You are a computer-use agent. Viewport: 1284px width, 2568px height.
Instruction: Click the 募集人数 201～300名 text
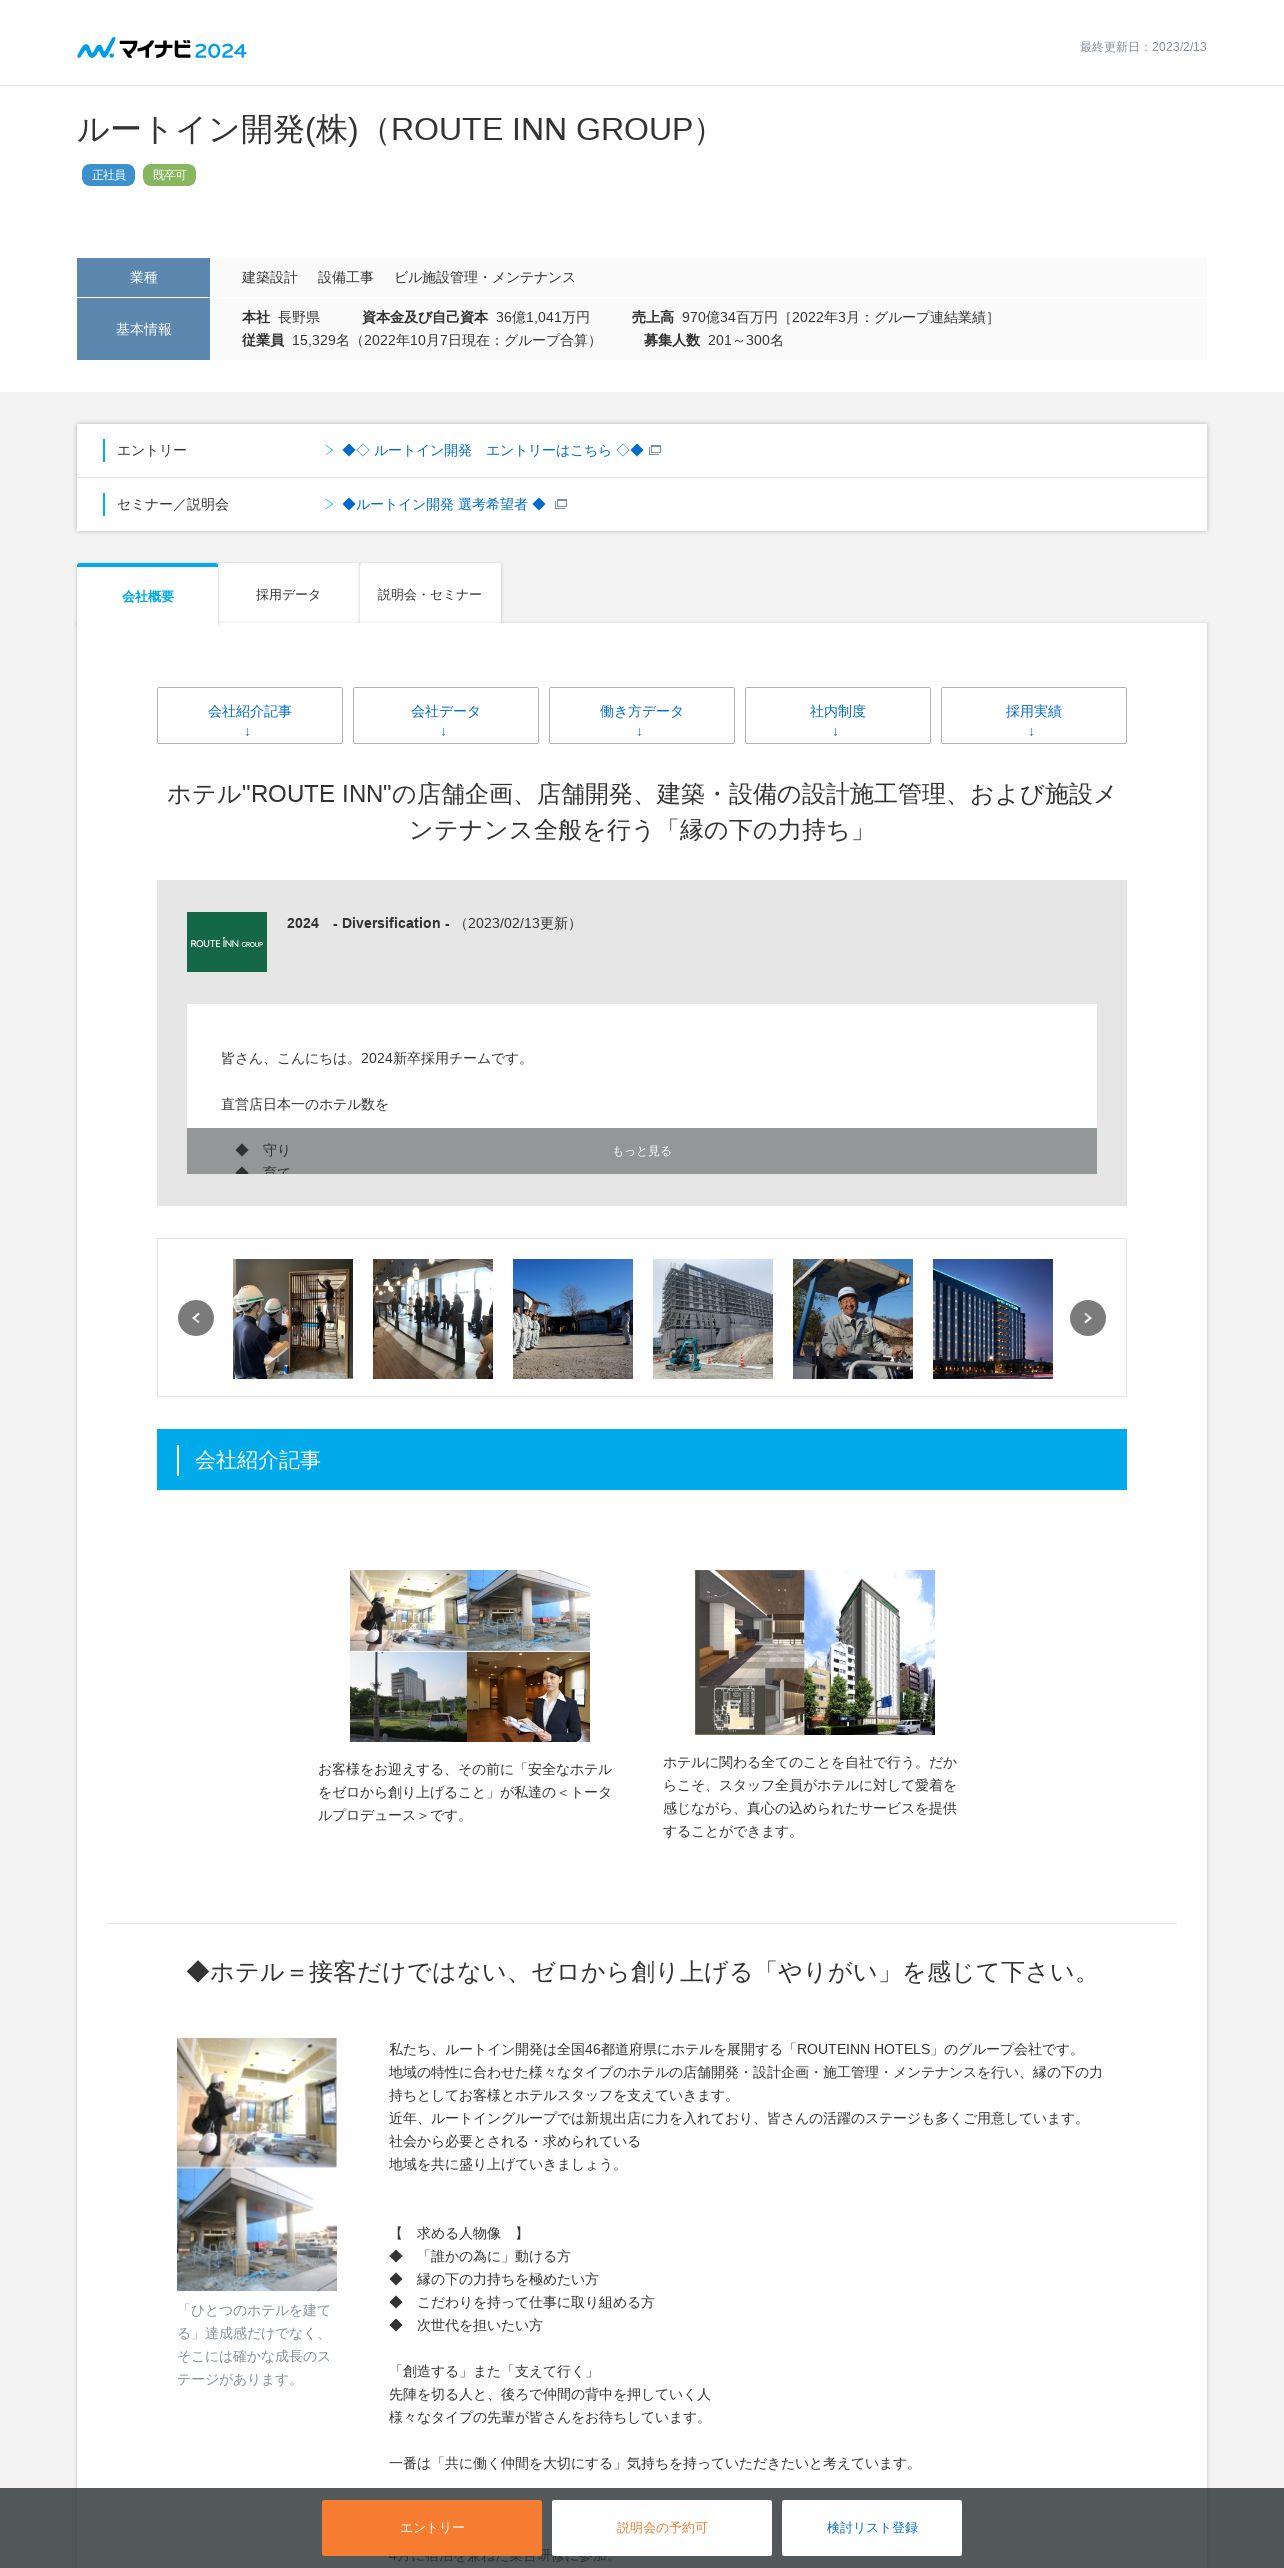pos(713,340)
